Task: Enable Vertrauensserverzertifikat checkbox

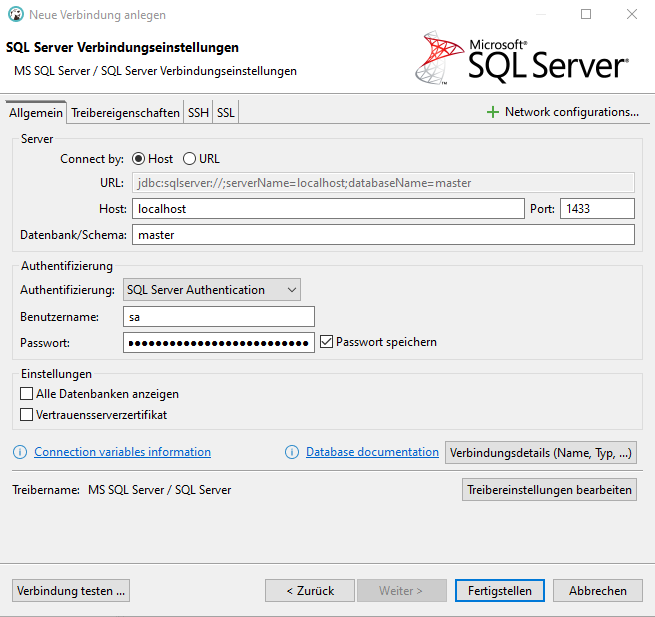Action: [27, 414]
